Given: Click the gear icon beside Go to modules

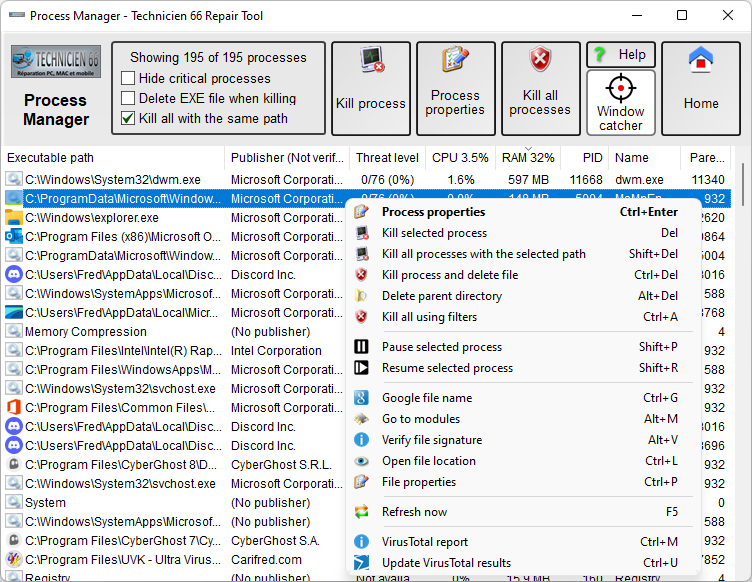Looking at the screenshot, I should point(361,419).
